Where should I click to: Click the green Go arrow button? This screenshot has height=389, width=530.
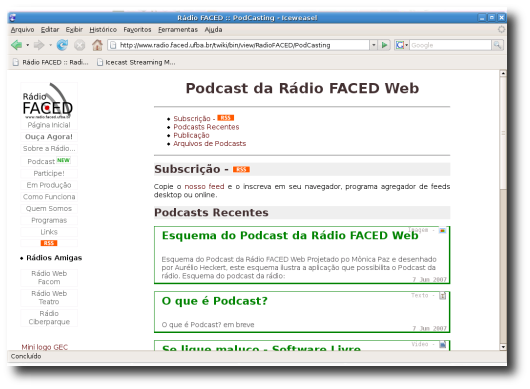tap(384, 45)
